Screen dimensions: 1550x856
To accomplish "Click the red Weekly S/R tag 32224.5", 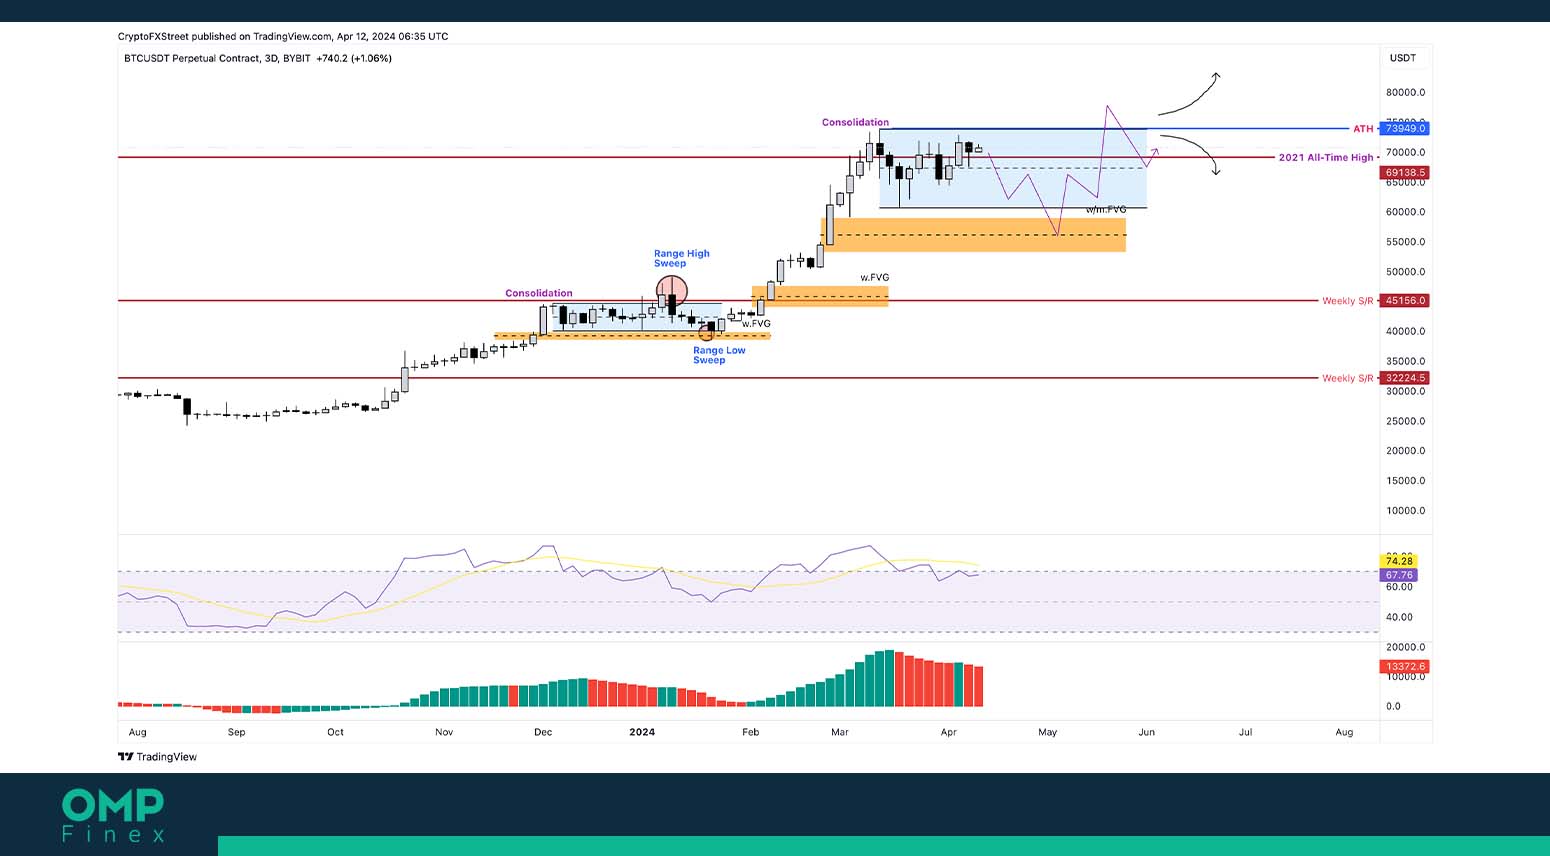I will 1405,378.
